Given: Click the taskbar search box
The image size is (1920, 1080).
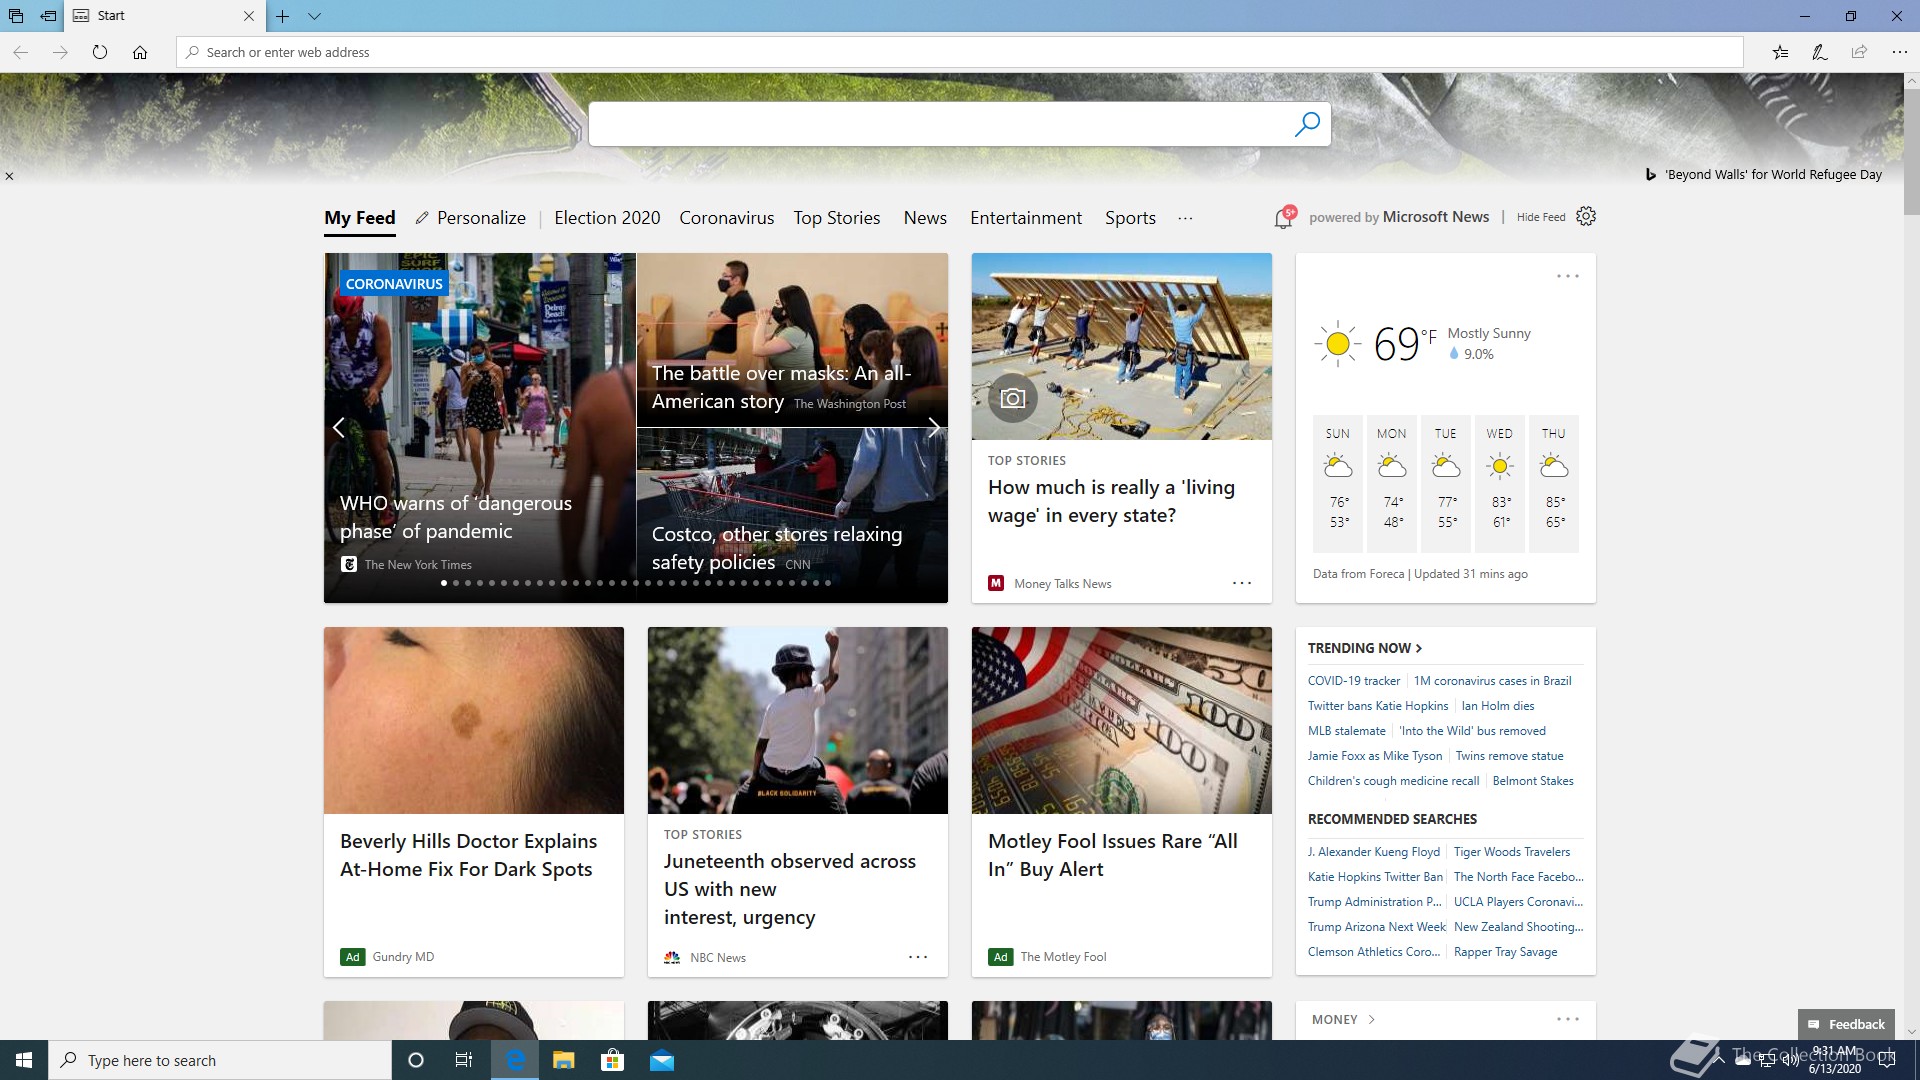Looking at the screenshot, I should 220,1060.
